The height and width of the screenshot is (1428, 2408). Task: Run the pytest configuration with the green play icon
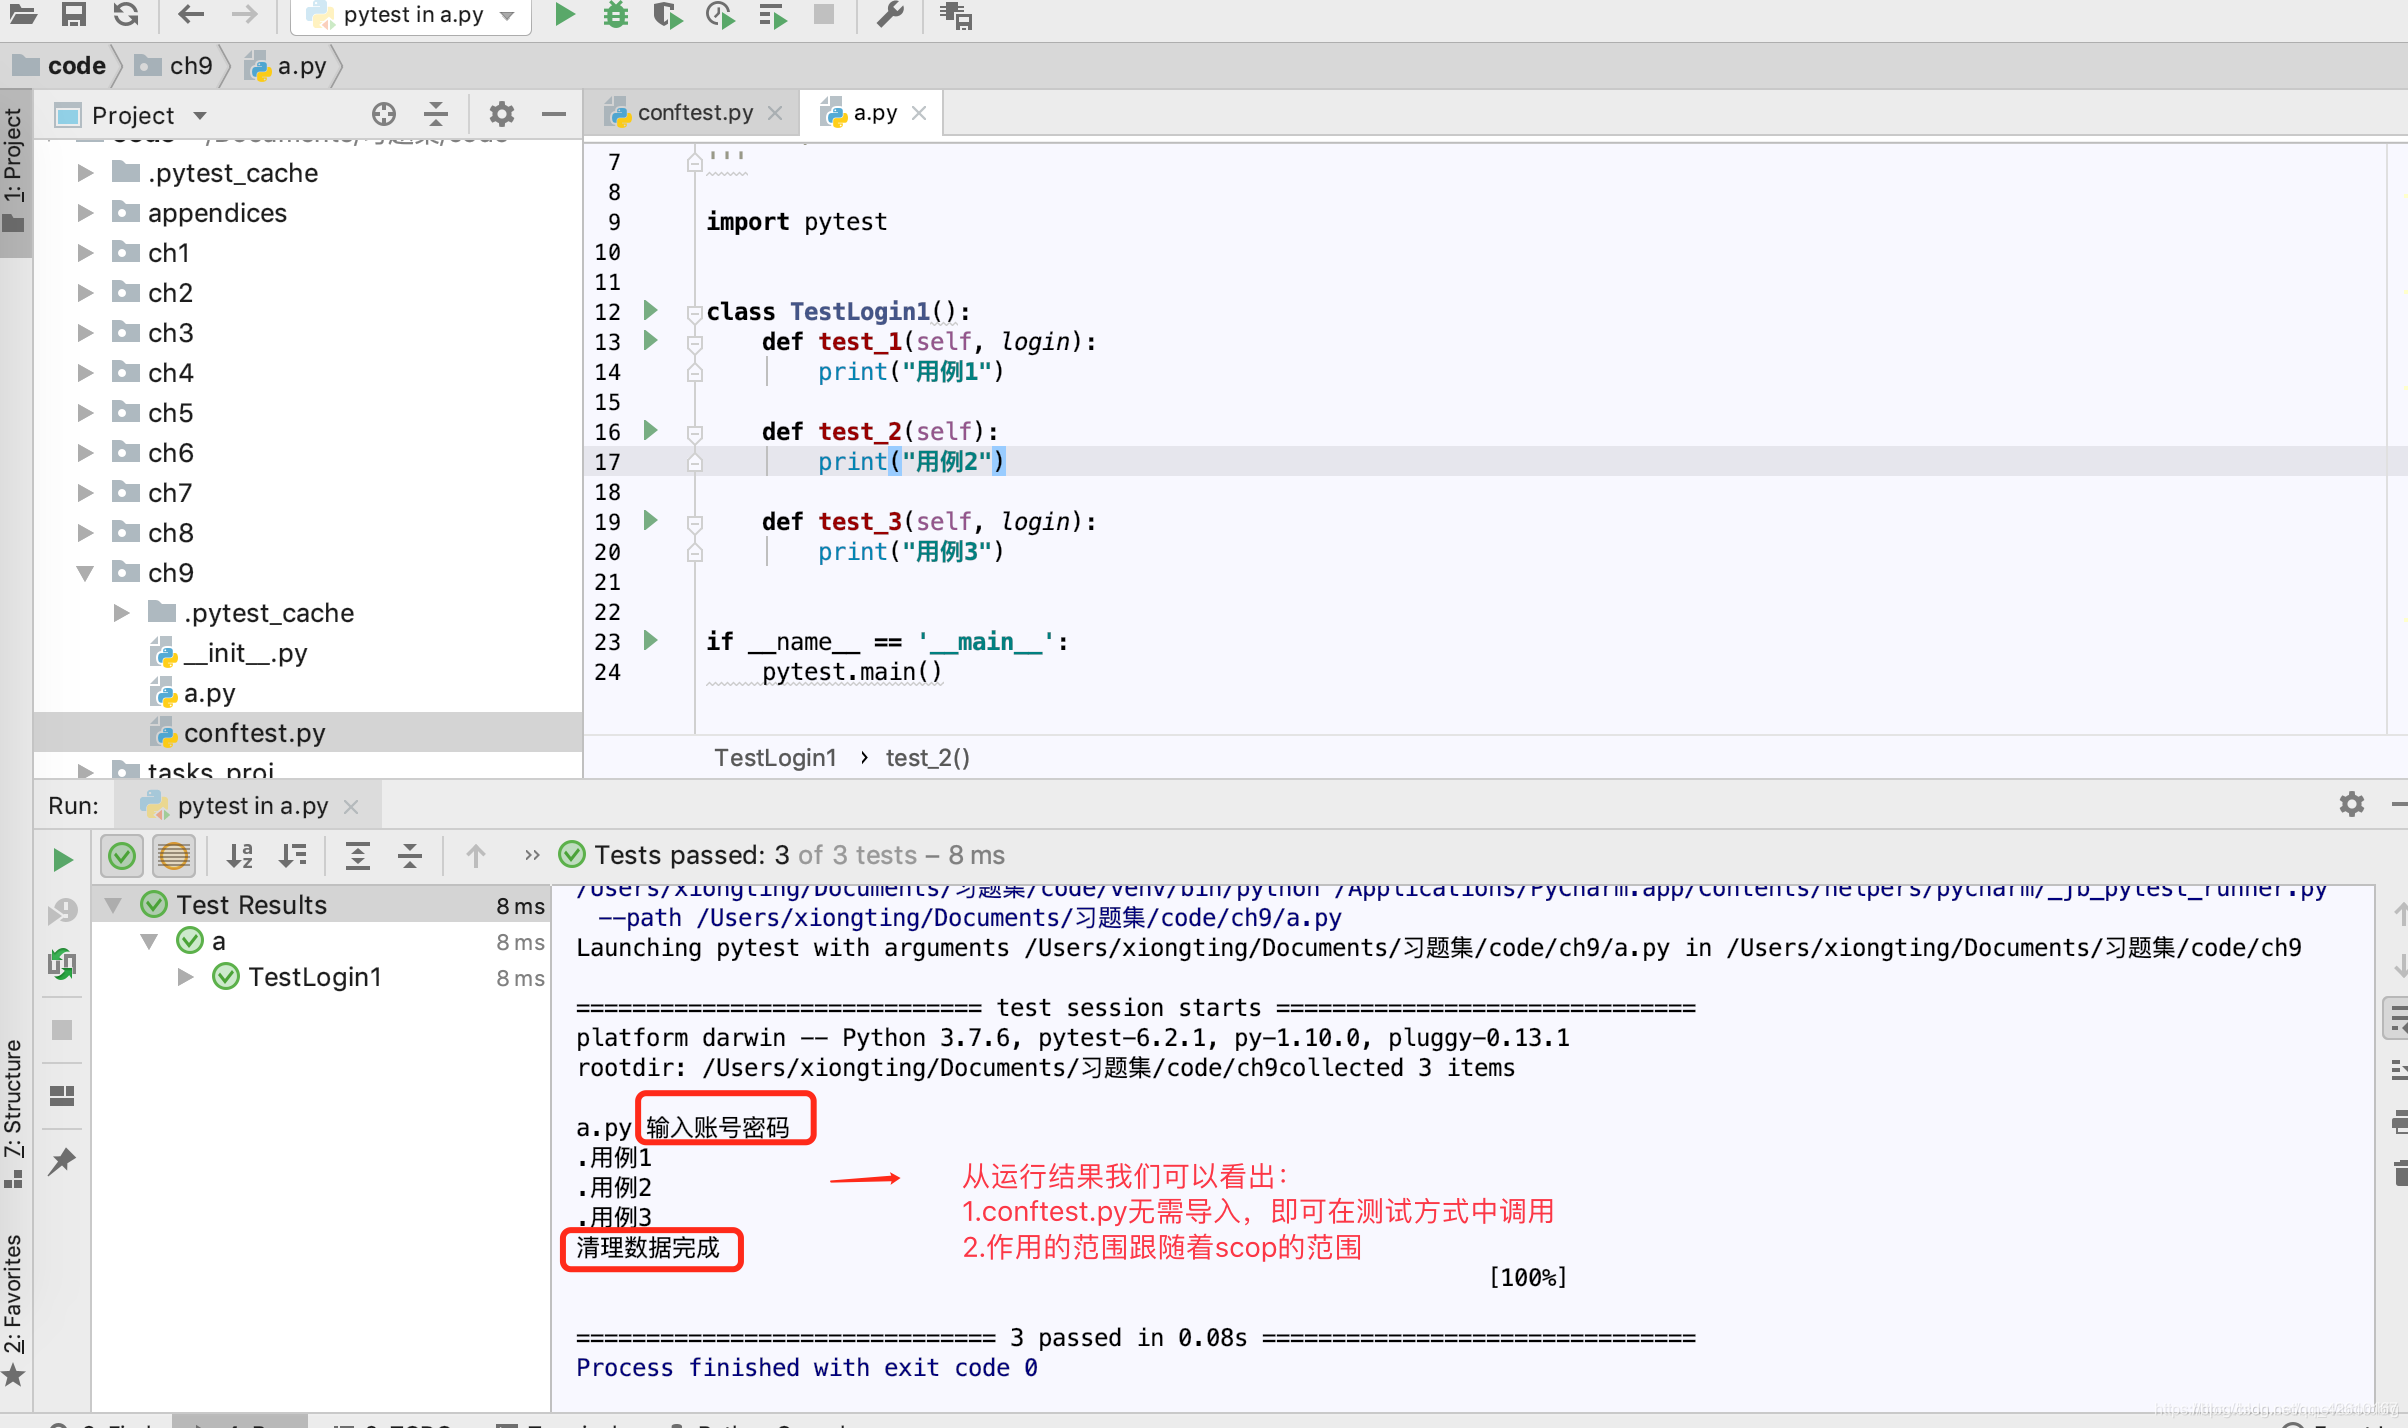pos(563,16)
